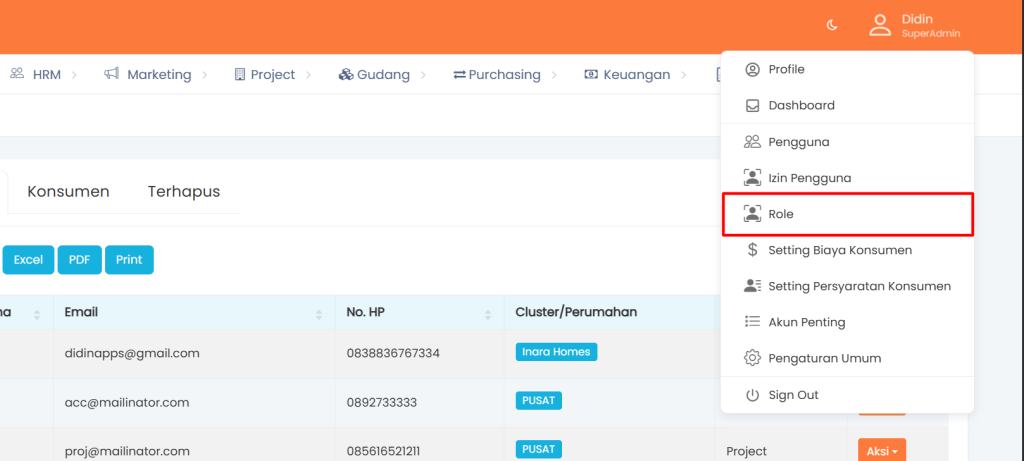Open the Aksi dropdown button
The height and width of the screenshot is (461, 1024).
[x=881, y=451]
